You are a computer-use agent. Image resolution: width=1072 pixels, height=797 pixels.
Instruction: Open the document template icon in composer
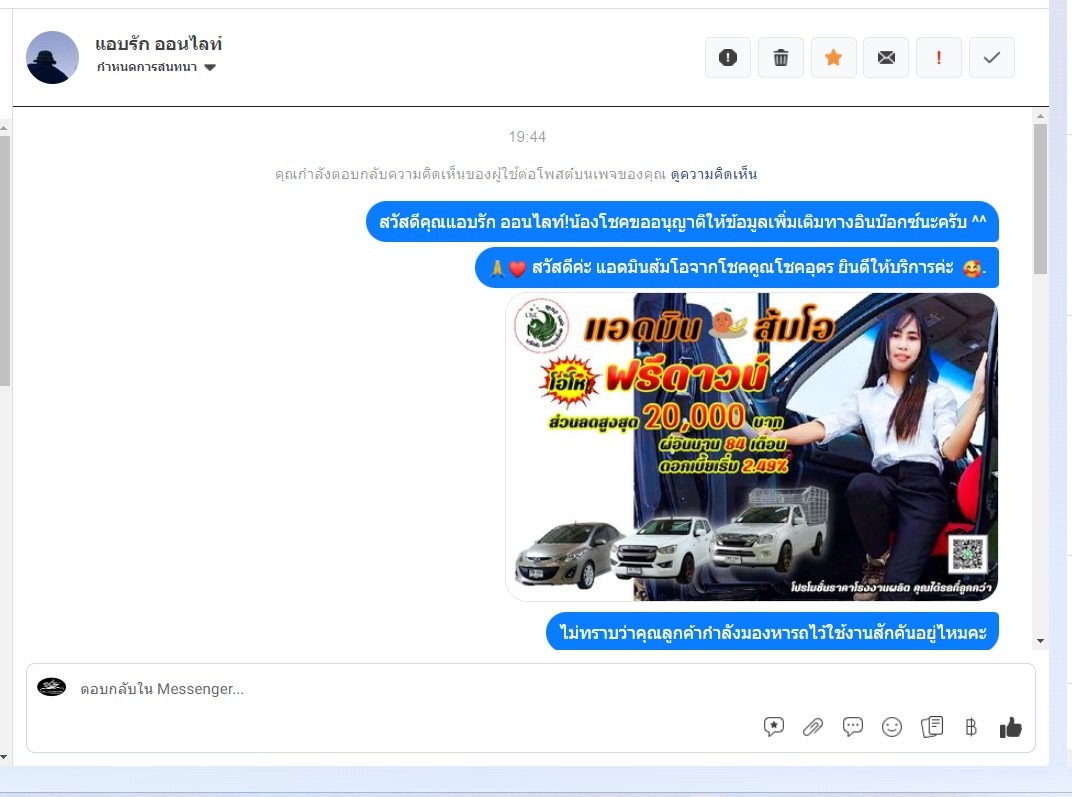tap(932, 727)
